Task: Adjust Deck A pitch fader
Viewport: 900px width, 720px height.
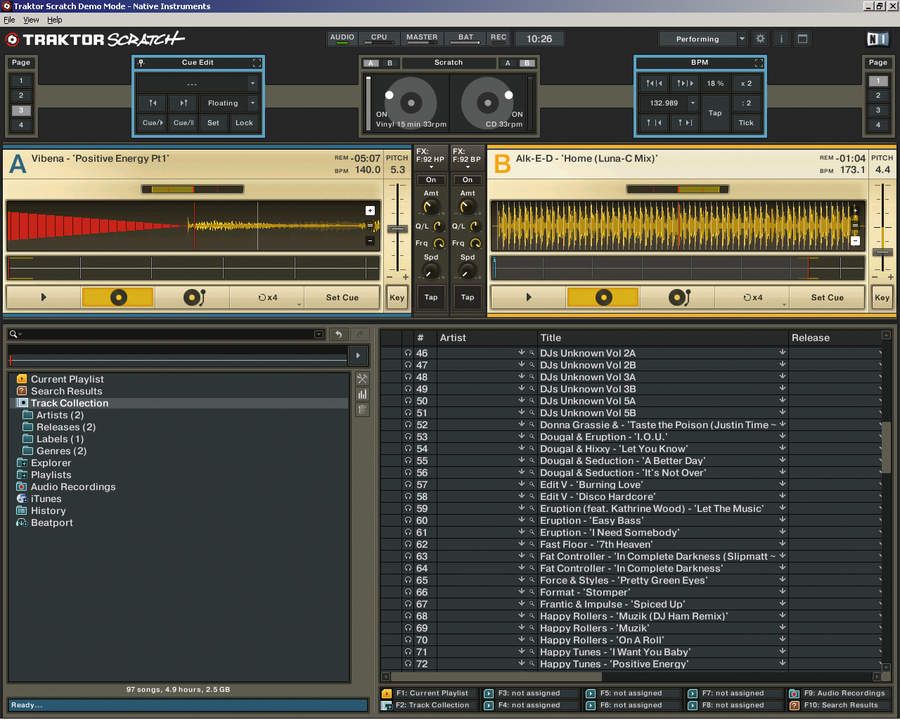Action: tap(397, 229)
